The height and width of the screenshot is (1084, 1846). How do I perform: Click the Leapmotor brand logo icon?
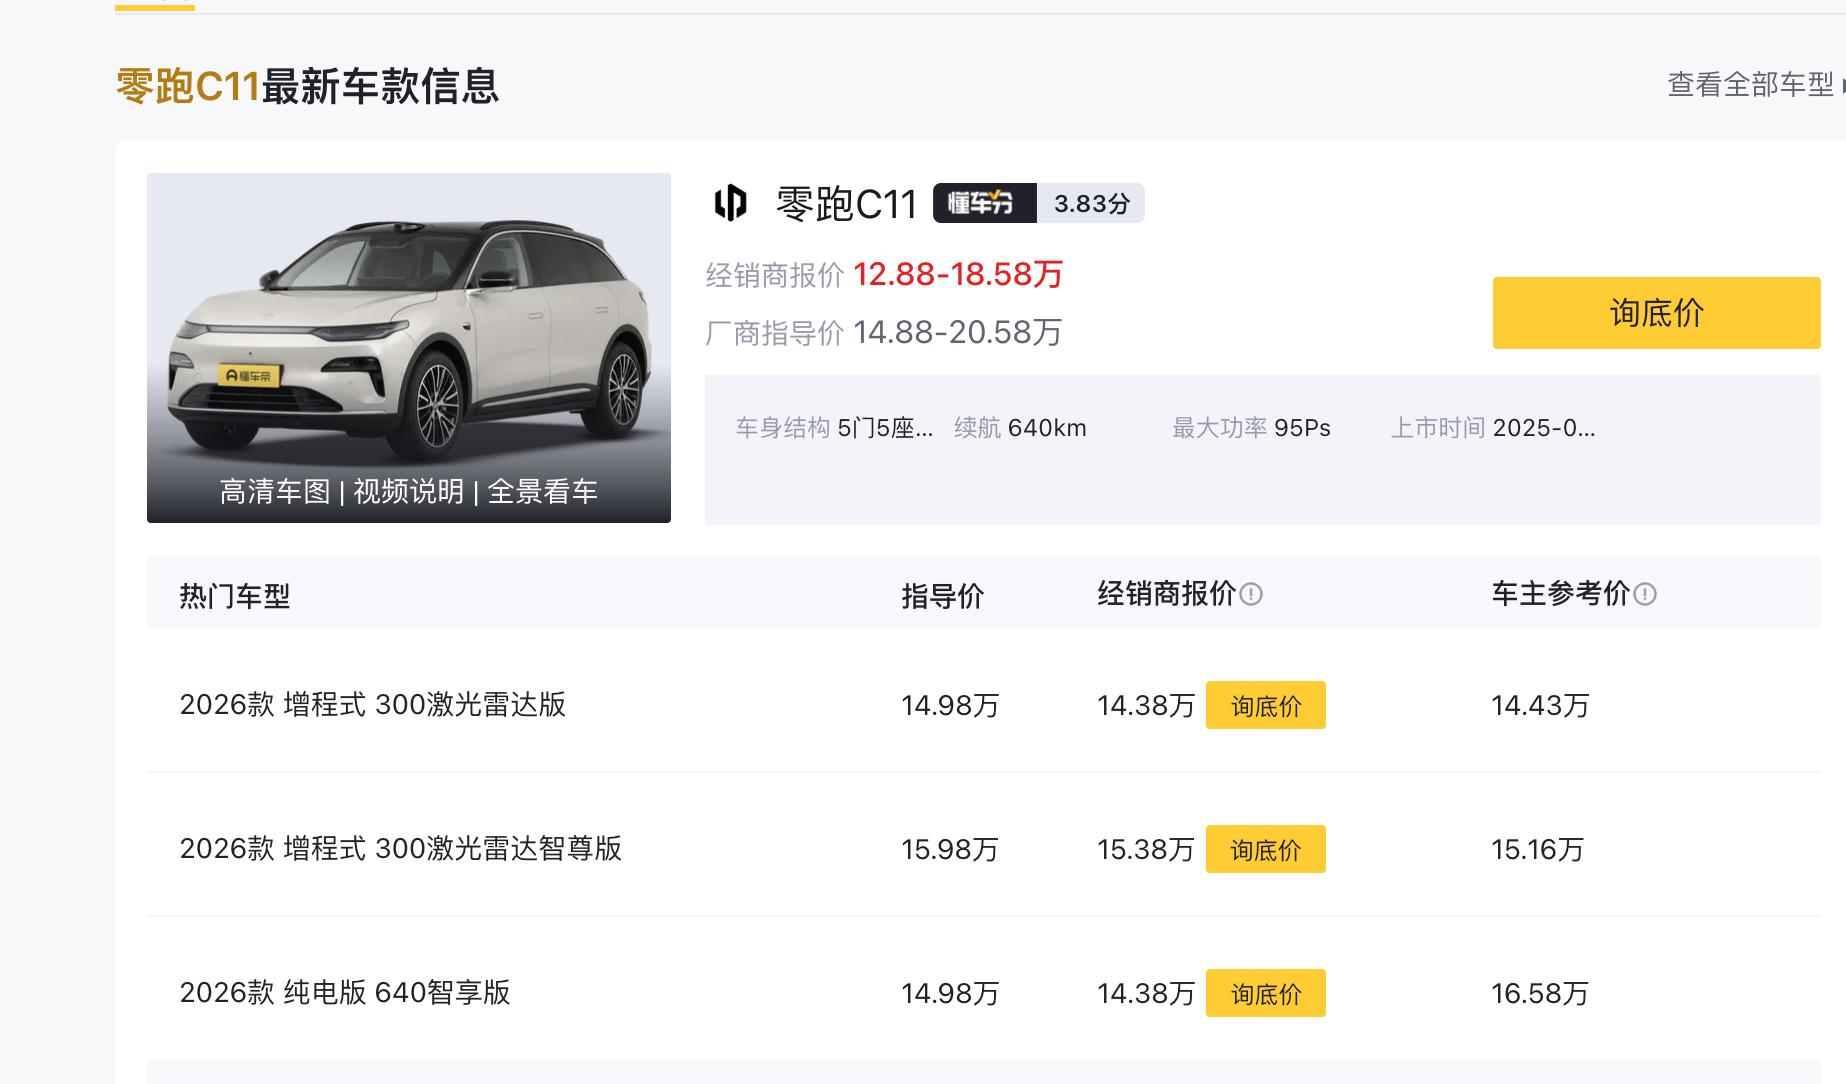point(731,203)
